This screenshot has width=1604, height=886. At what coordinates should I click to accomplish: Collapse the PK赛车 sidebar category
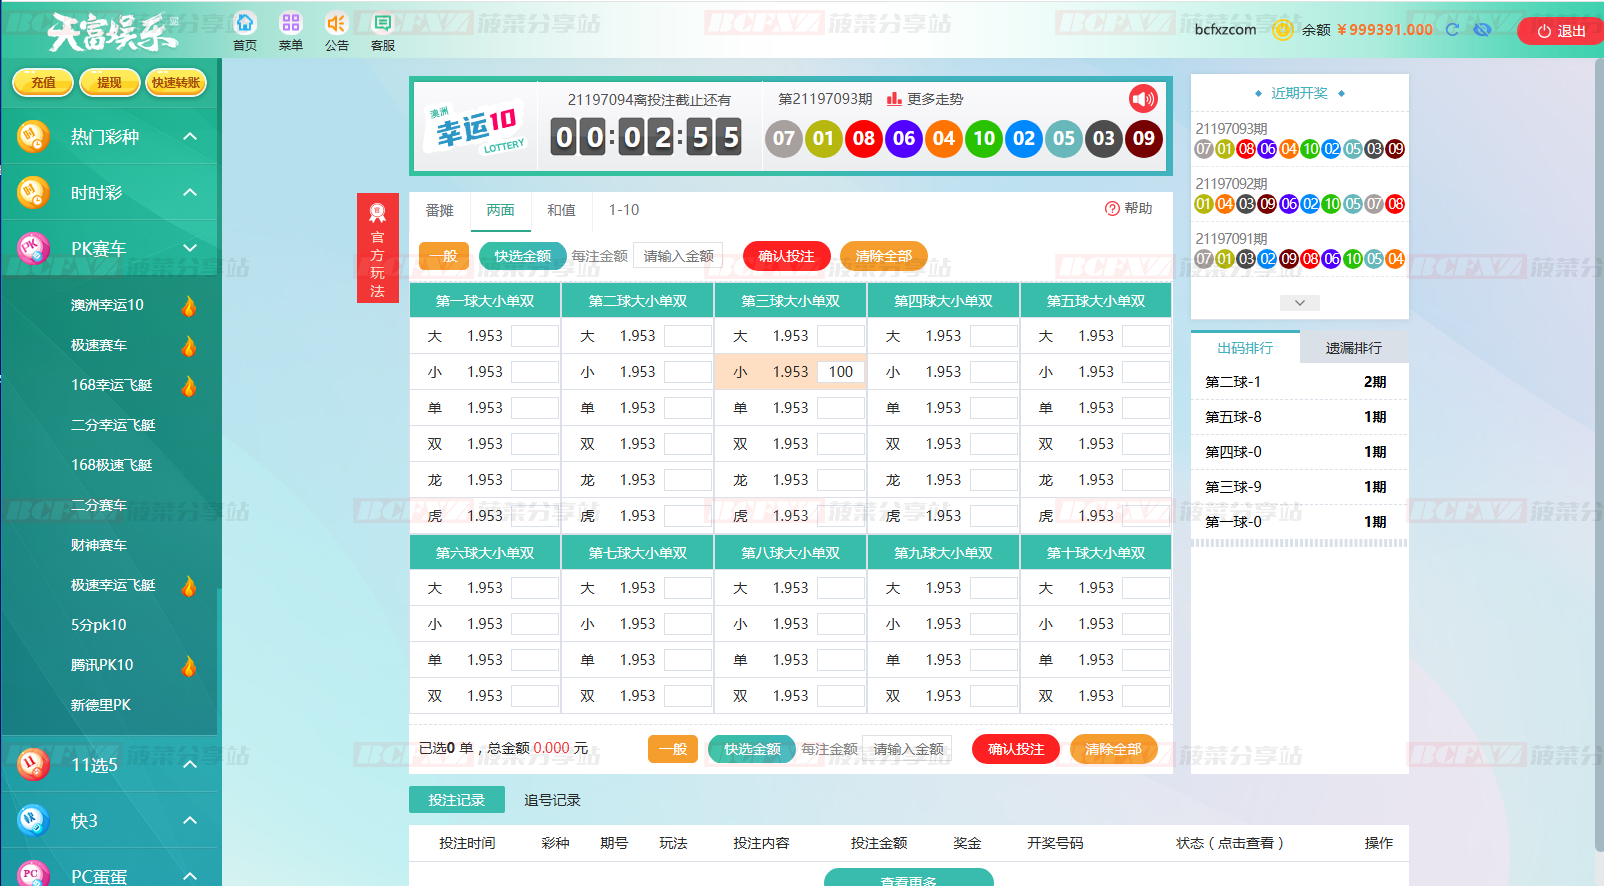pyautogui.click(x=190, y=248)
